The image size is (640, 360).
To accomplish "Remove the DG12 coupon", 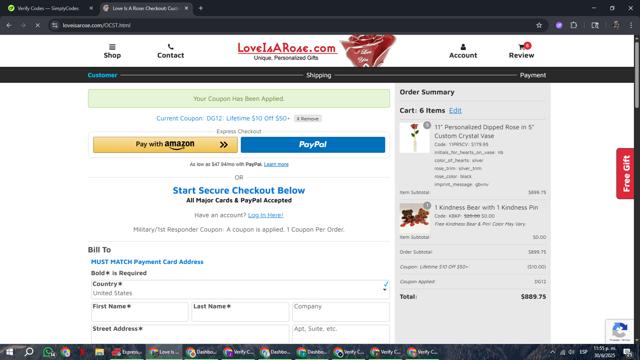I will point(308,118).
